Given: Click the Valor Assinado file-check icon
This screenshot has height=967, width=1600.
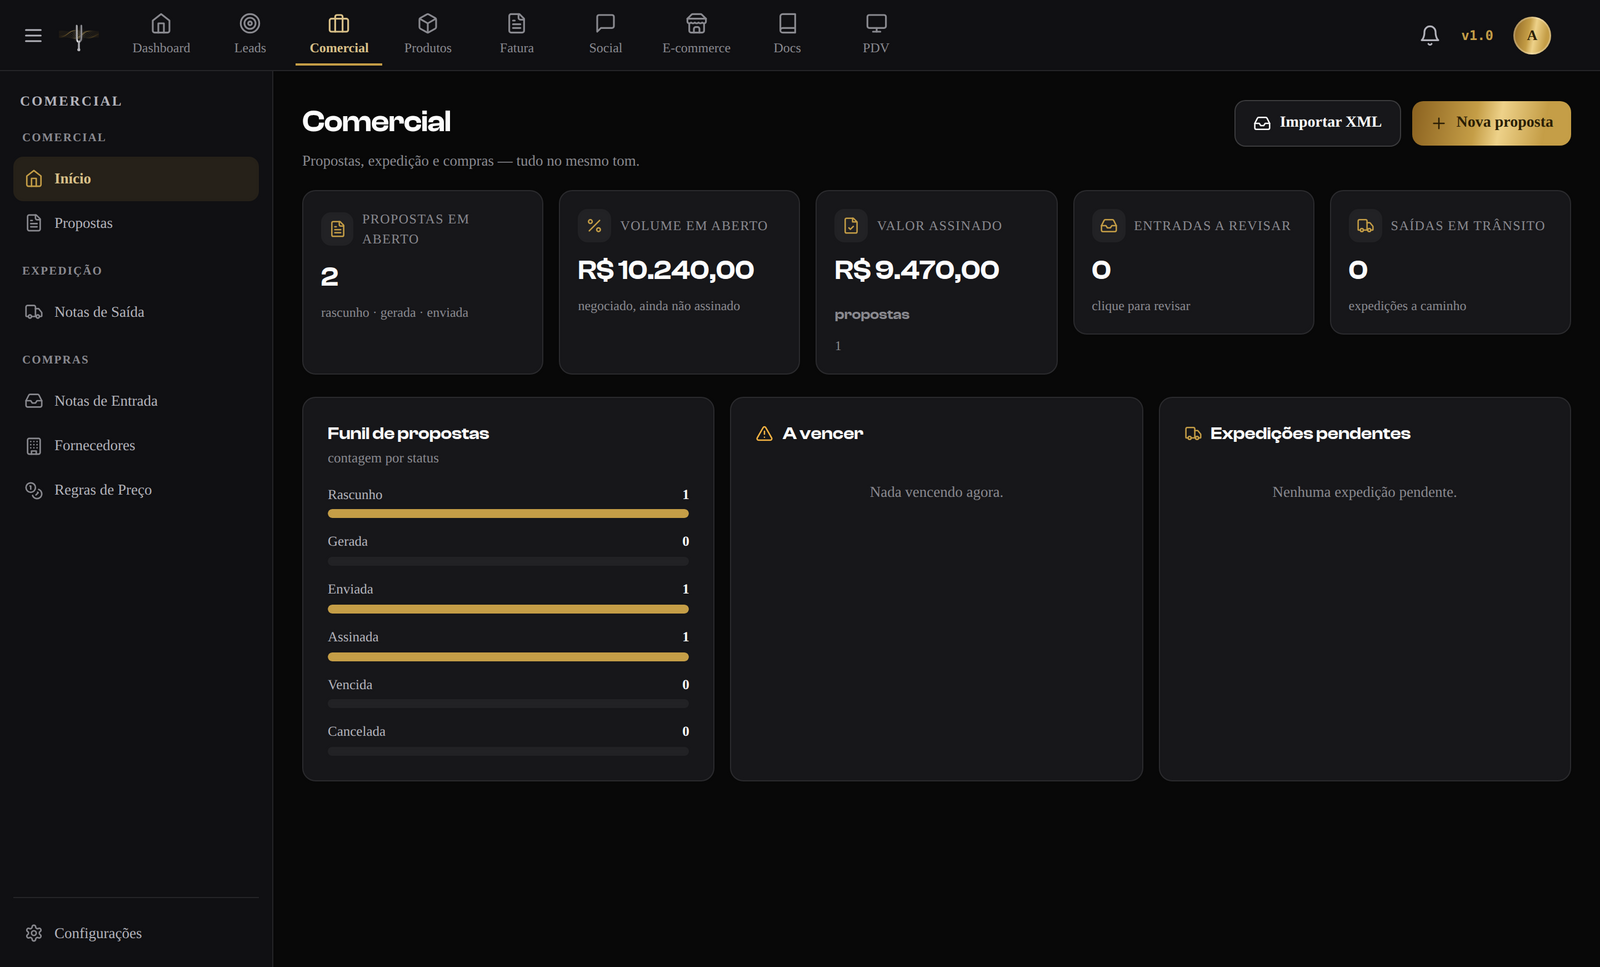Looking at the screenshot, I should pyautogui.click(x=851, y=226).
